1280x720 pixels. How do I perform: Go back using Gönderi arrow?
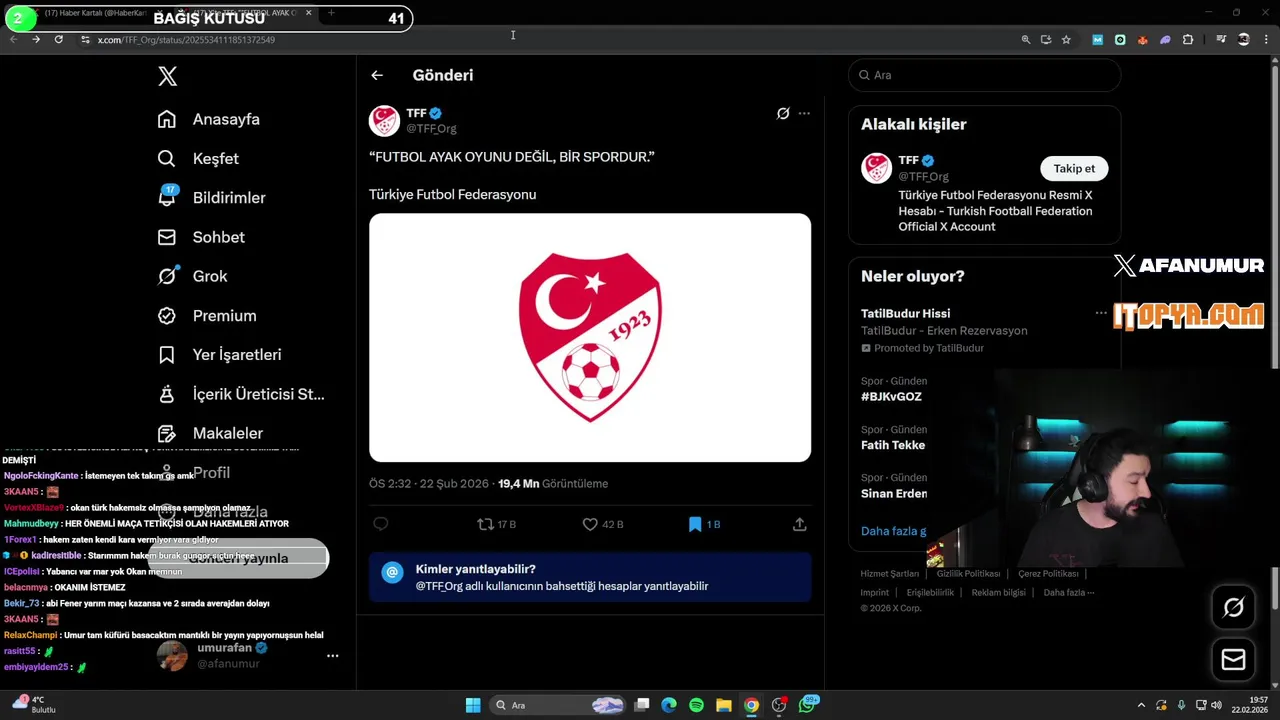click(377, 75)
